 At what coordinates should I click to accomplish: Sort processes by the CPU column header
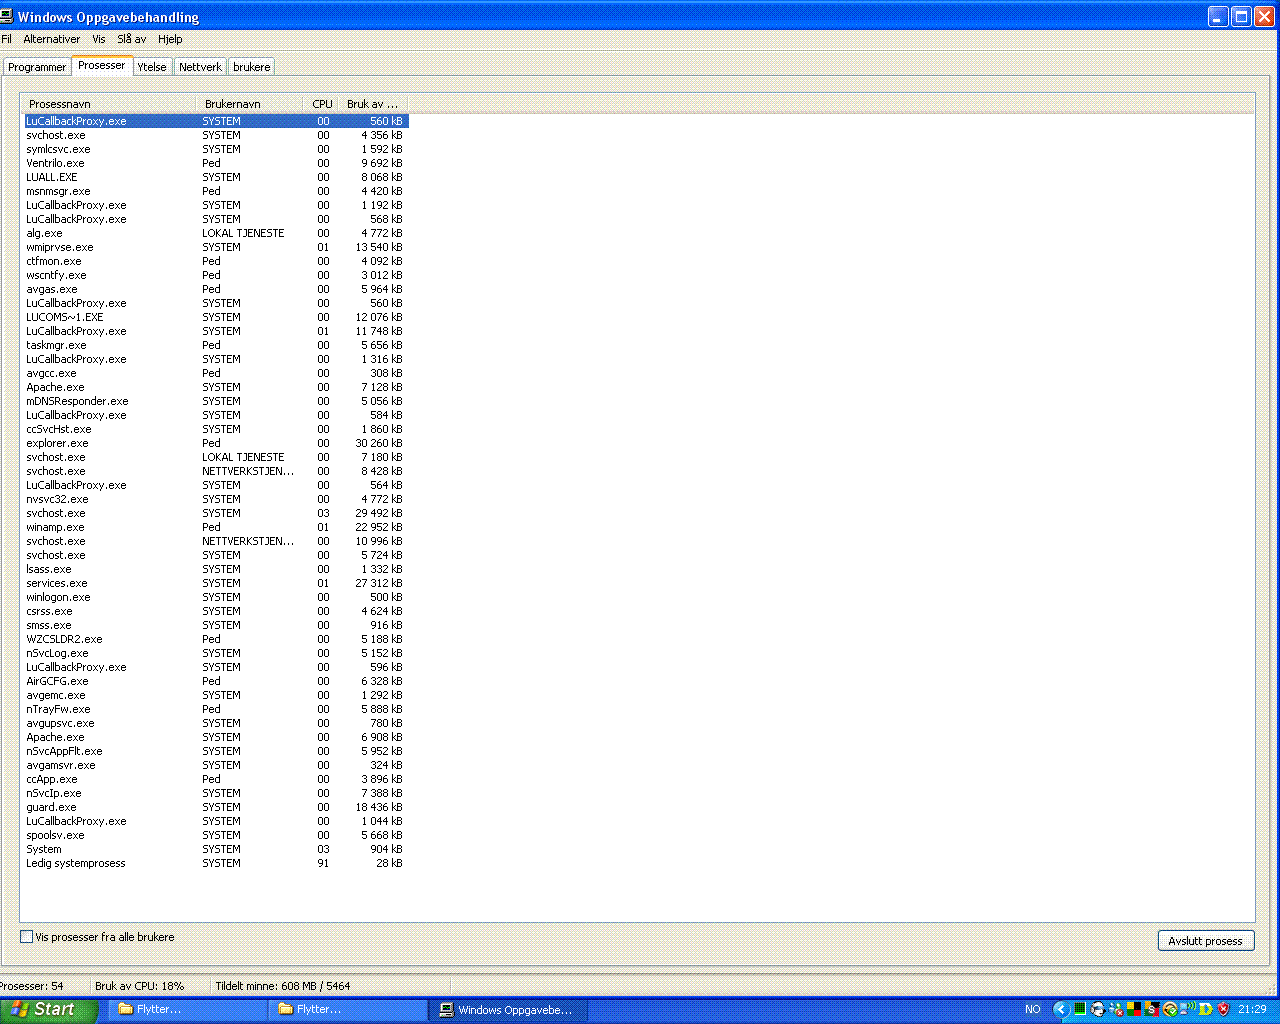coord(321,104)
